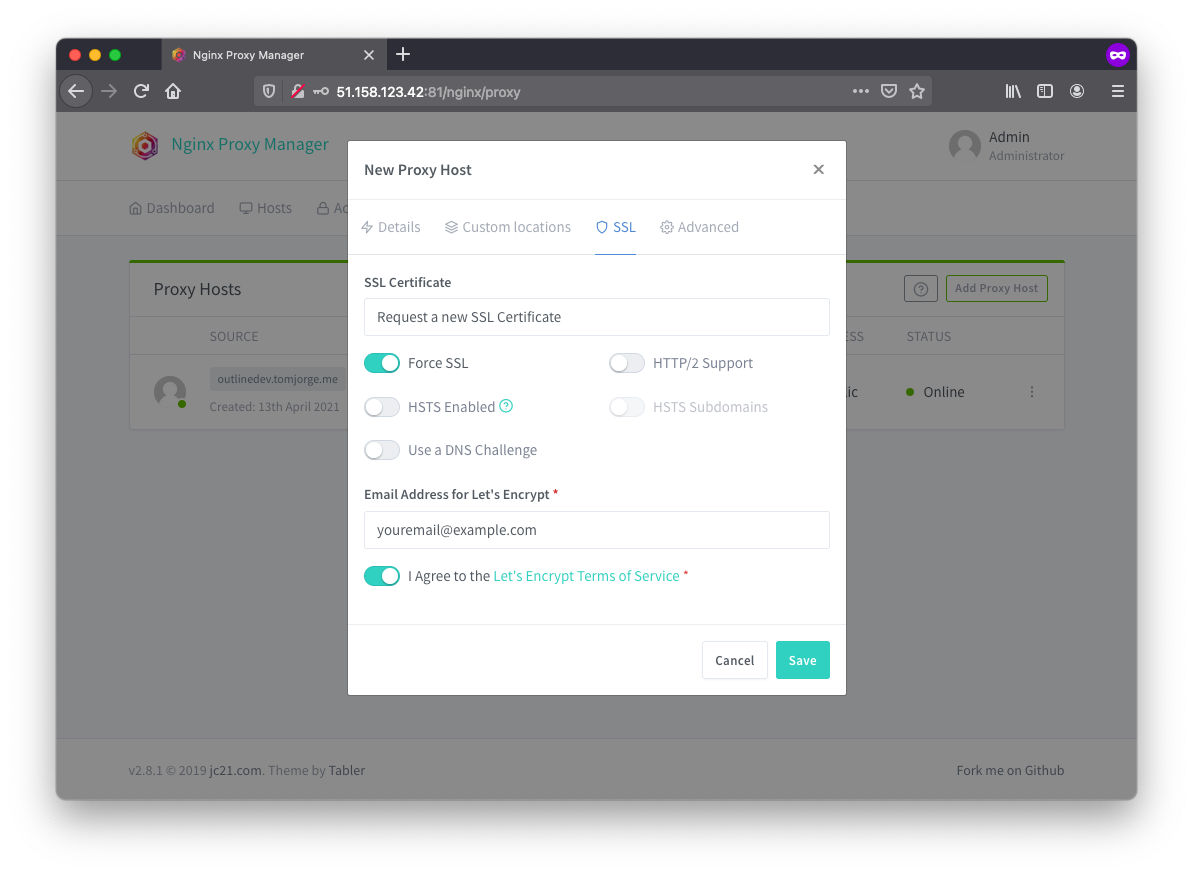The width and height of the screenshot is (1193, 874).
Task: Open the jc21.com footer link
Action: [235, 771]
